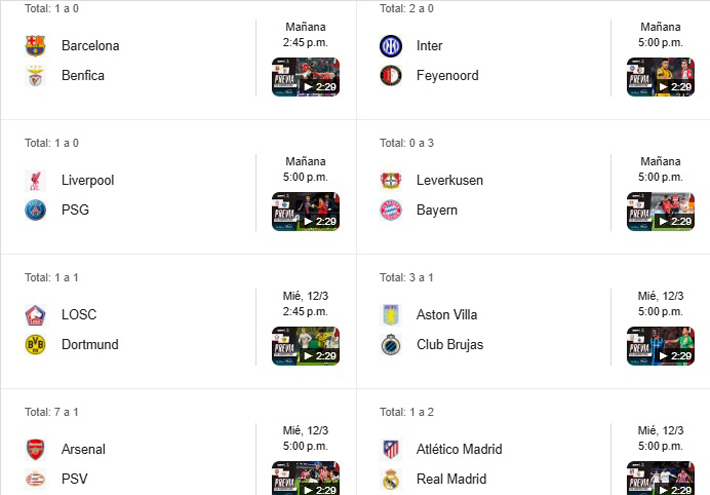Click the Club Brujas team name

450,344
